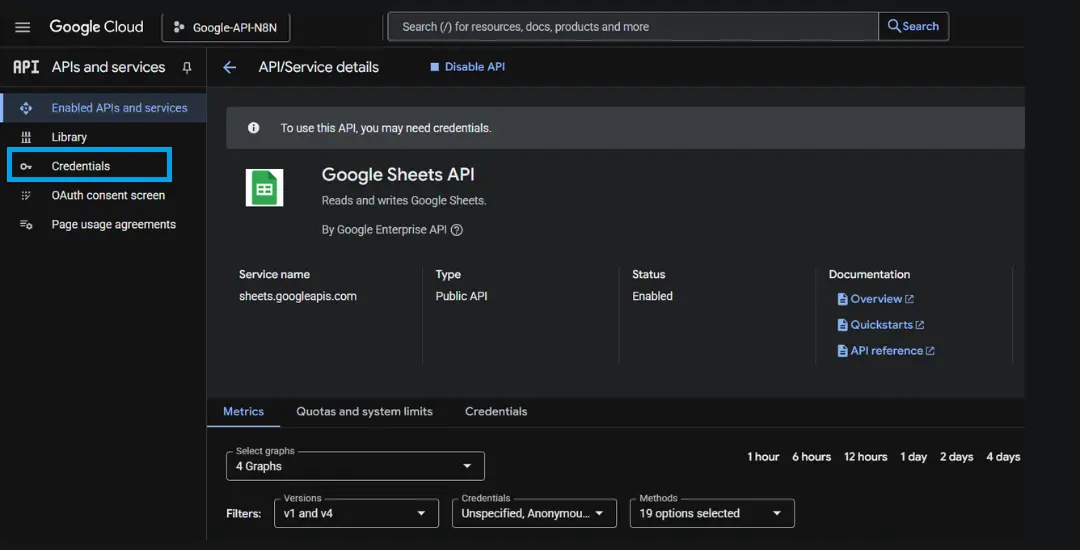Switch to the Metrics tab
This screenshot has width=1080, height=550.
[x=243, y=412]
